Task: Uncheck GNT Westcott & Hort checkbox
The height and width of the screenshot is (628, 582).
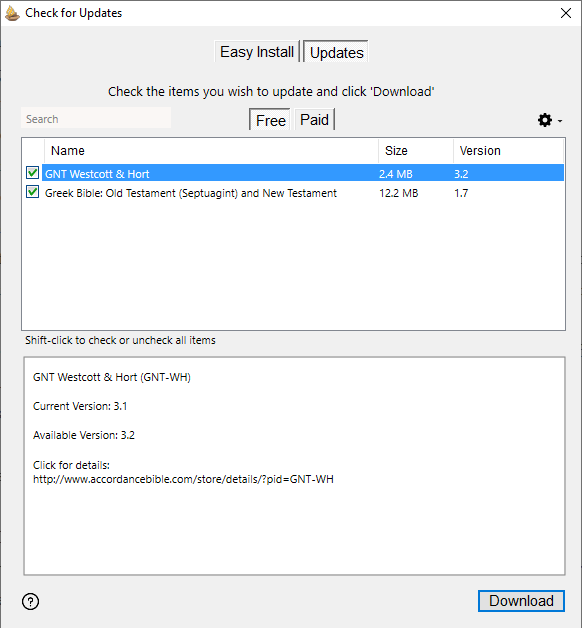Action: pyautogui.click(x=32, y=173)
